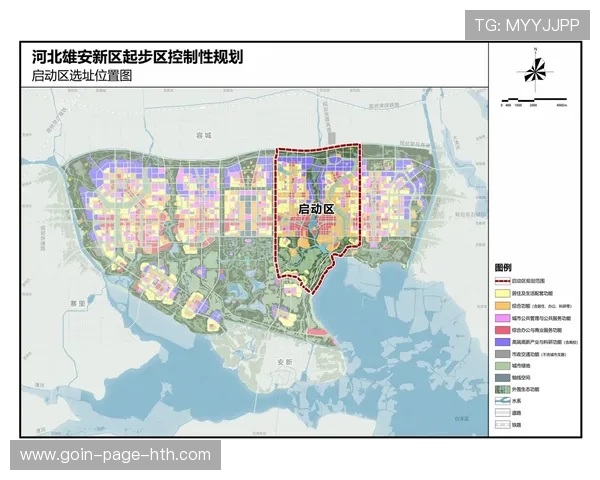The image size is (600, 480).
Task: Click the 图例 legend heading
Action: [505, 268]
